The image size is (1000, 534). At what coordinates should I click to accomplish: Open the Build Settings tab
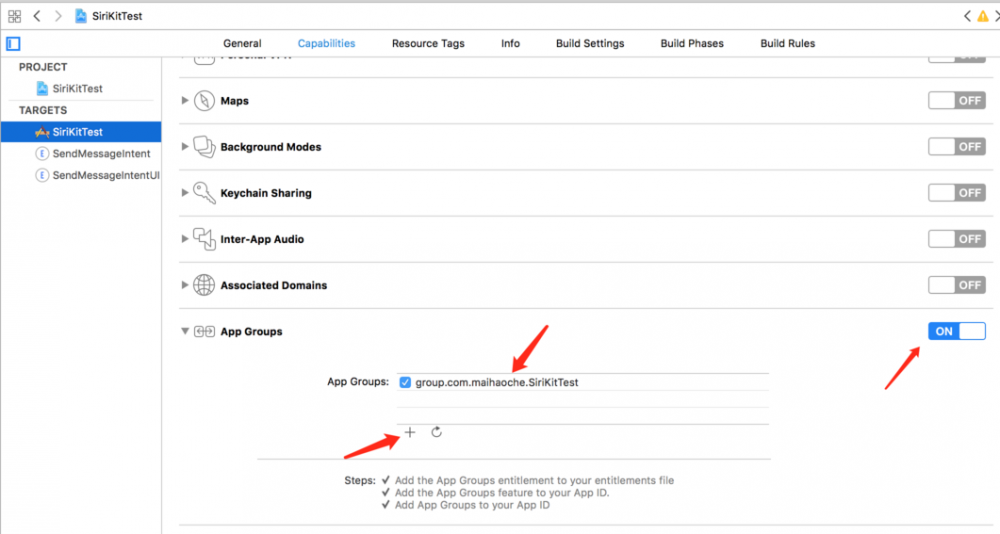(x=590, y=43)
